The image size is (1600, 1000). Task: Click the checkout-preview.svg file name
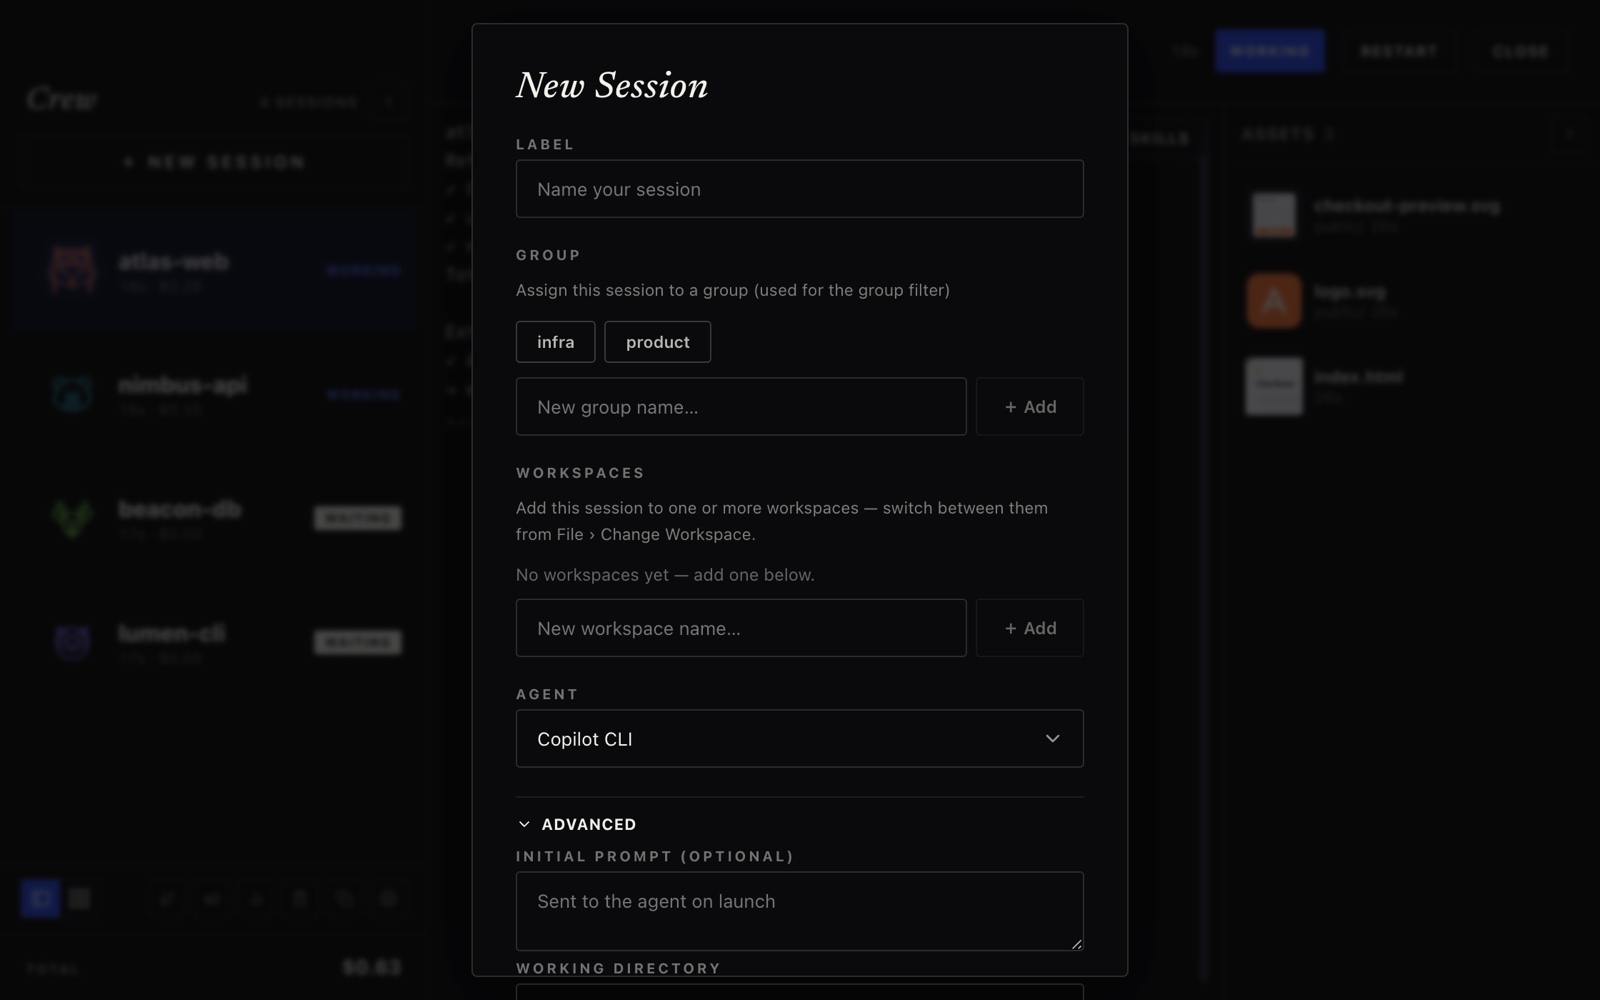(x=1407, y=206)
